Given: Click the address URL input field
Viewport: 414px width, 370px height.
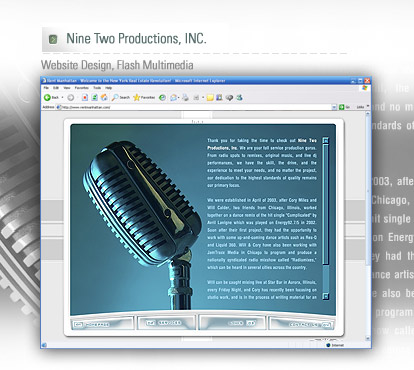Looking at the screenshot, I should (197, 107).
